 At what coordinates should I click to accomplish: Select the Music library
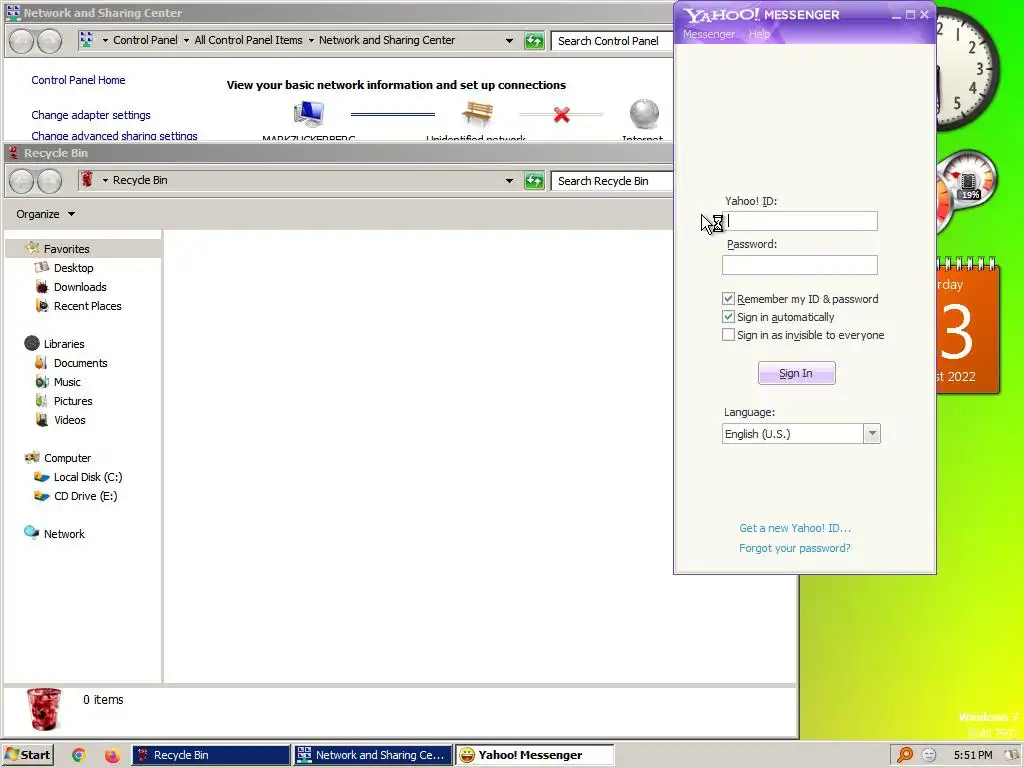(x=67, y=382)
